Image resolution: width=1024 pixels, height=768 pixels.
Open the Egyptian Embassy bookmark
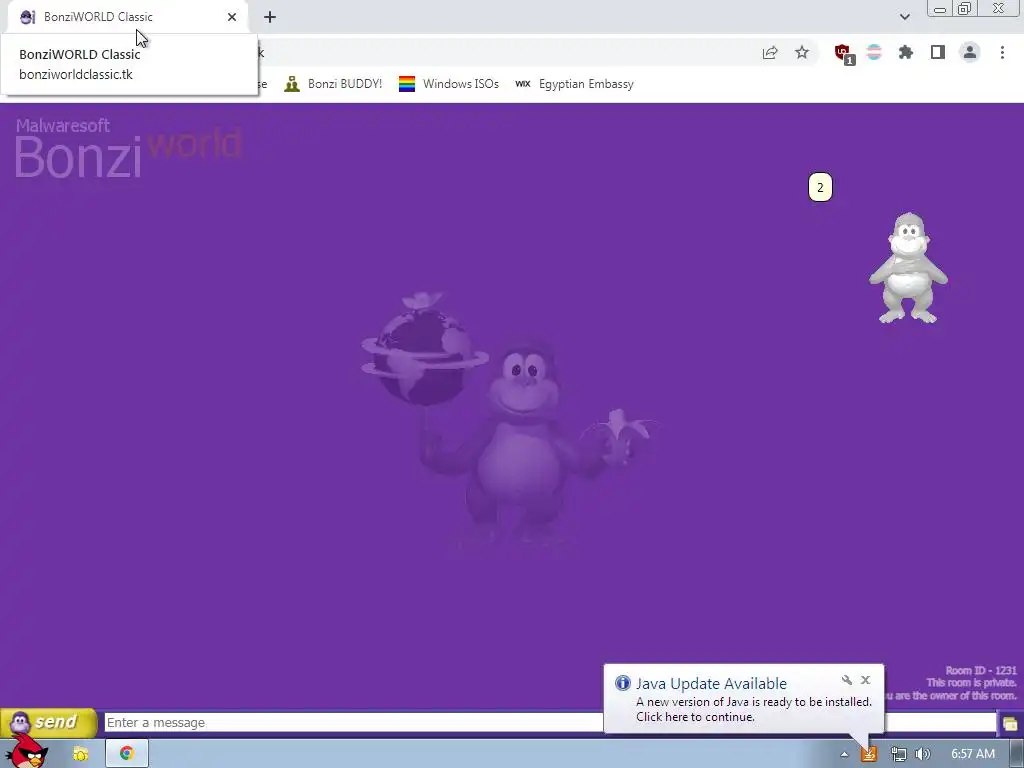[574, 84]
